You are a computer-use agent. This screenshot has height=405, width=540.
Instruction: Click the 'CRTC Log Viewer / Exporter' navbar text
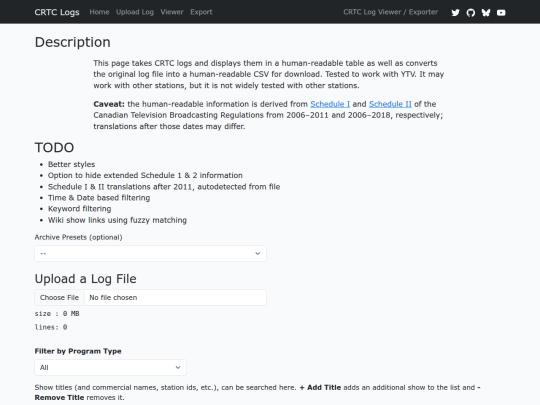click(x=391, y=12)
